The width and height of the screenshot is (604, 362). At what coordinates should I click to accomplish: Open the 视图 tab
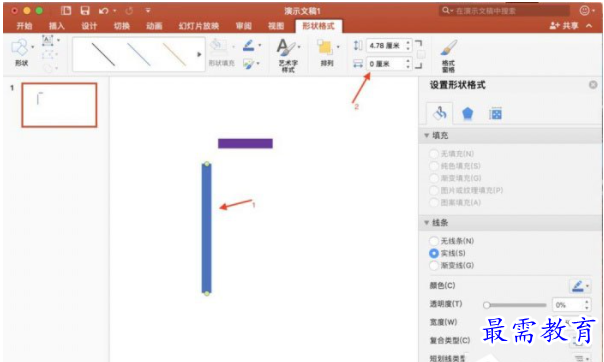click(x=276, y=26)
